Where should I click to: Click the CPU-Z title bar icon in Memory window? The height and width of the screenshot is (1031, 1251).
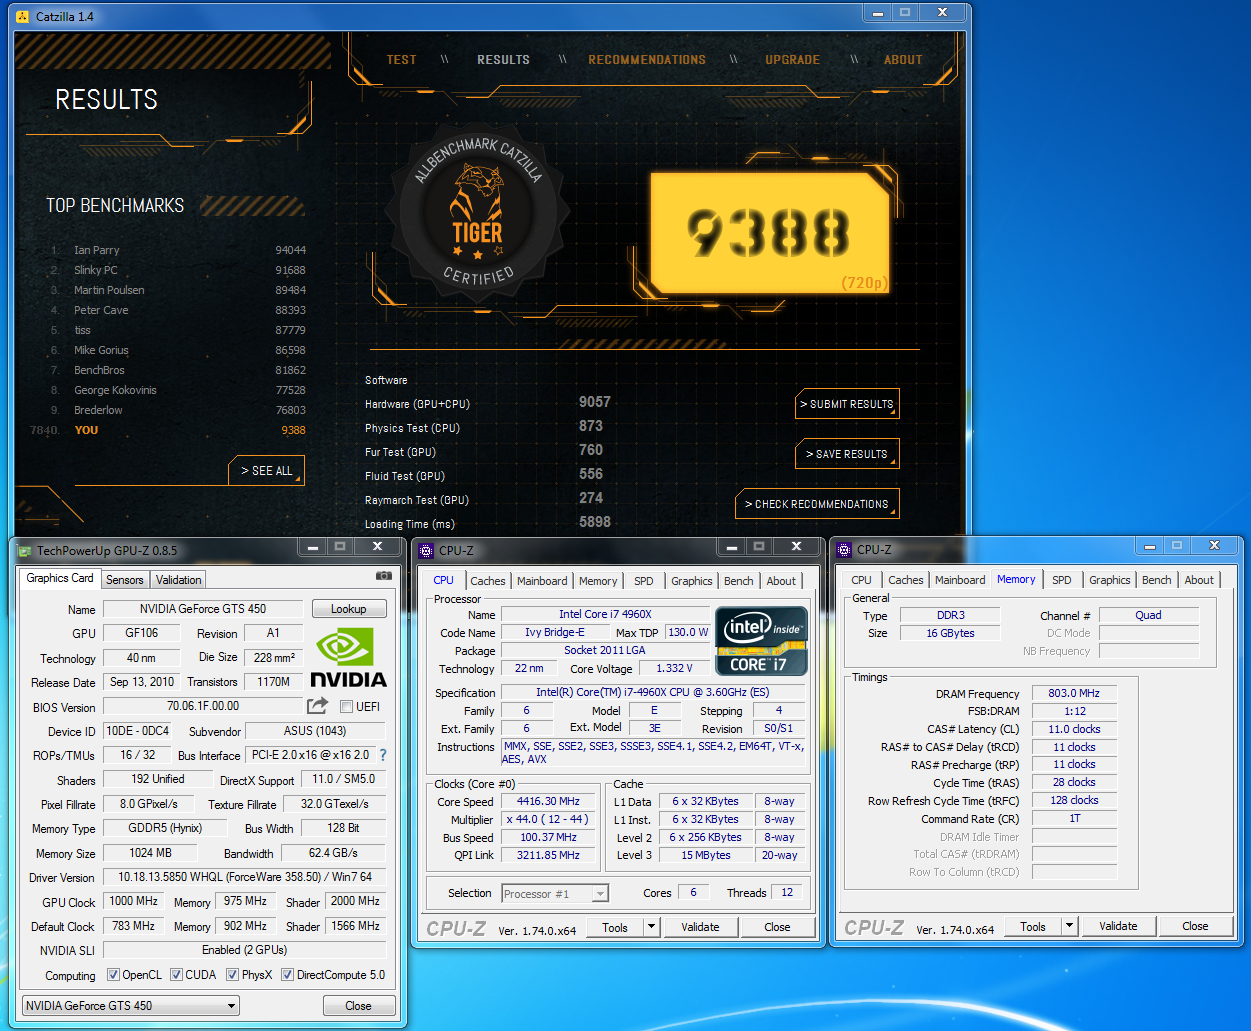[844, 550]
